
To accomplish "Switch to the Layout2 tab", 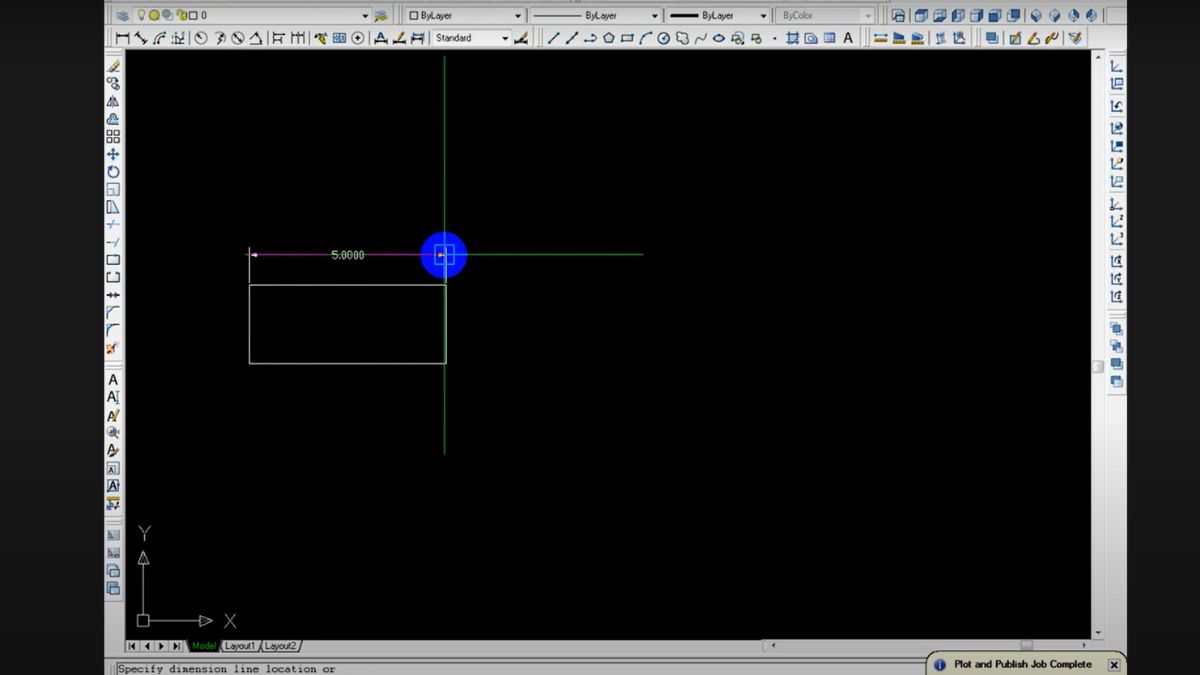I will click(281, 646).
